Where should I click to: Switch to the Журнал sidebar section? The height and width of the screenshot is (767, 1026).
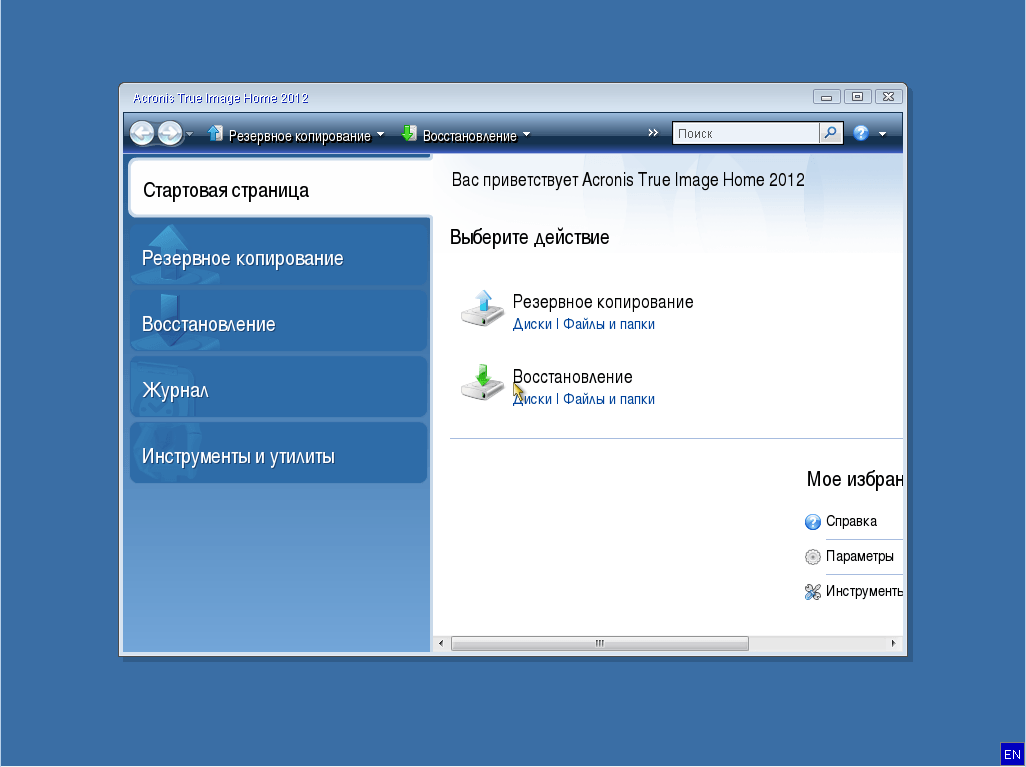point(279,387)
